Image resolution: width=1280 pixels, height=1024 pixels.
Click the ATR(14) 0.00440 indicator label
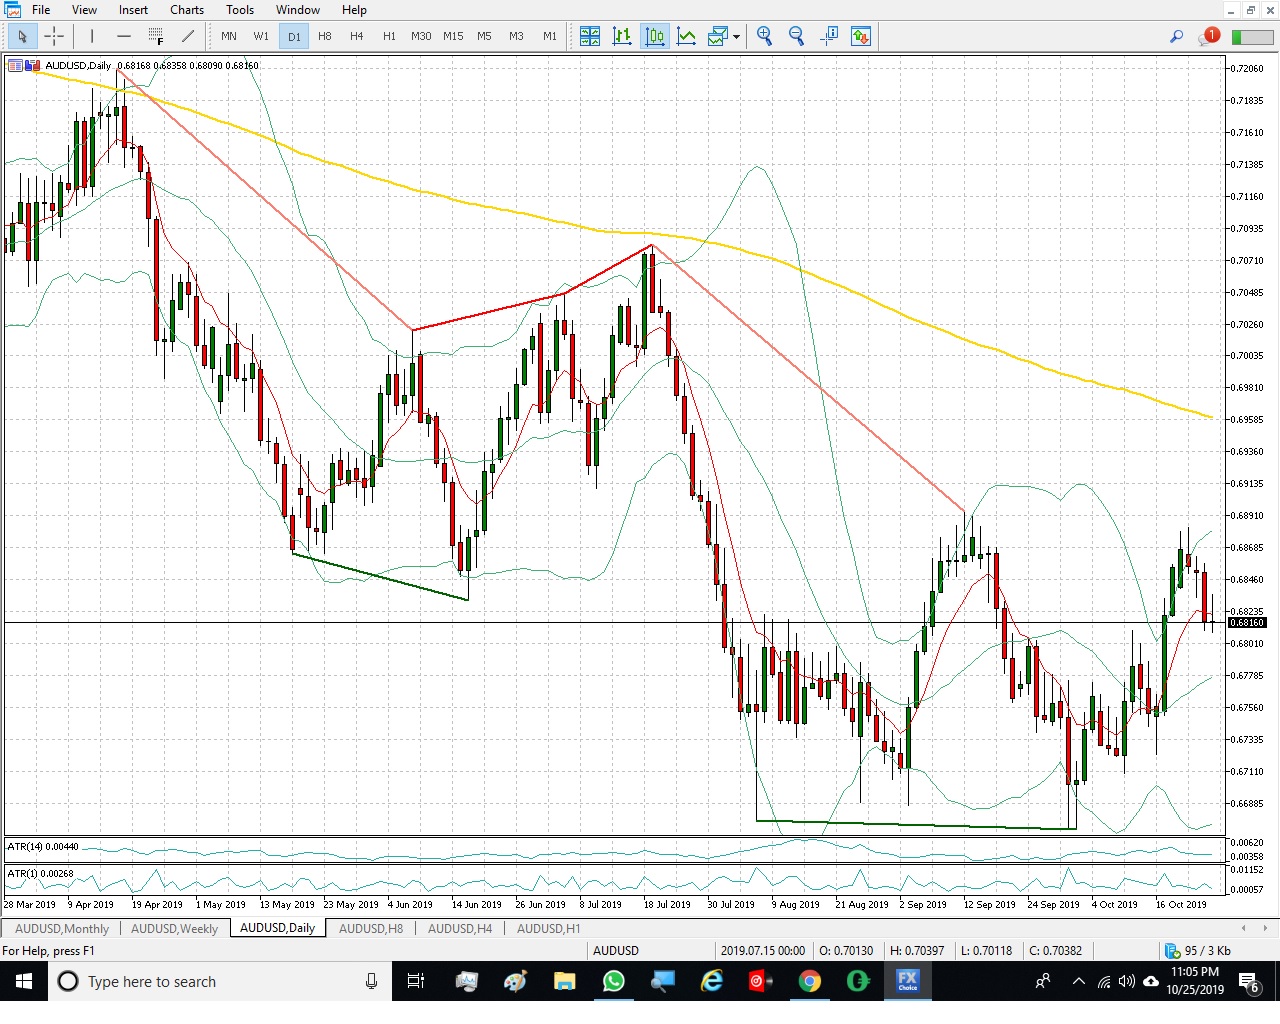pos(43,847)
